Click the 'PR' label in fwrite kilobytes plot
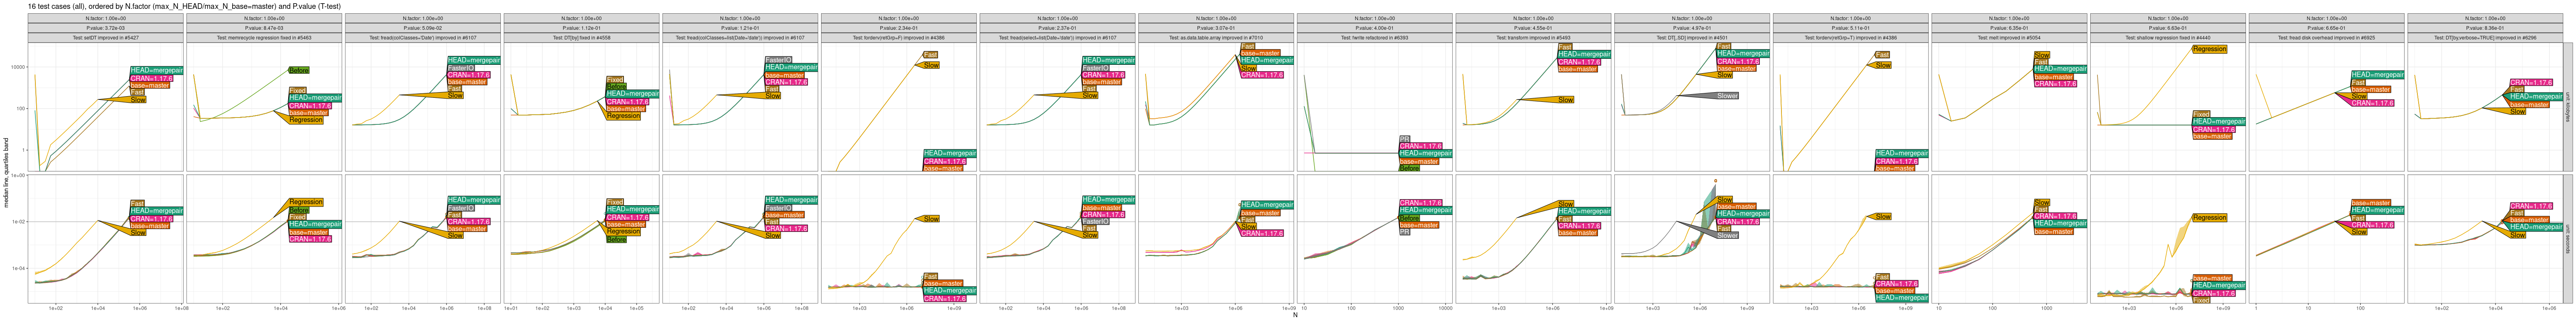 (1404, 139)
